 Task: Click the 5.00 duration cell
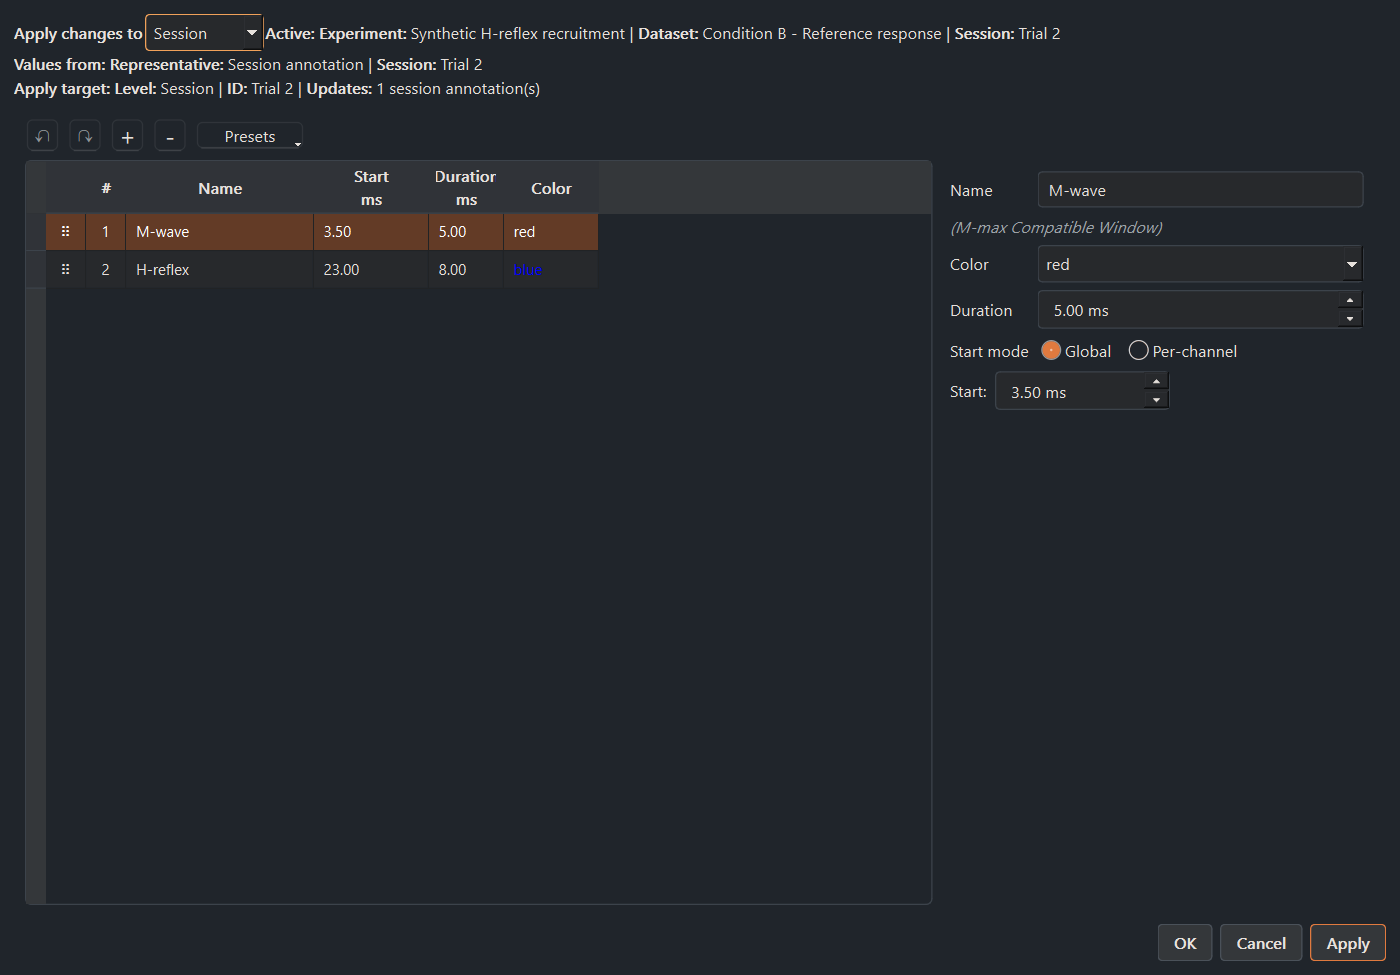(466, 232)
